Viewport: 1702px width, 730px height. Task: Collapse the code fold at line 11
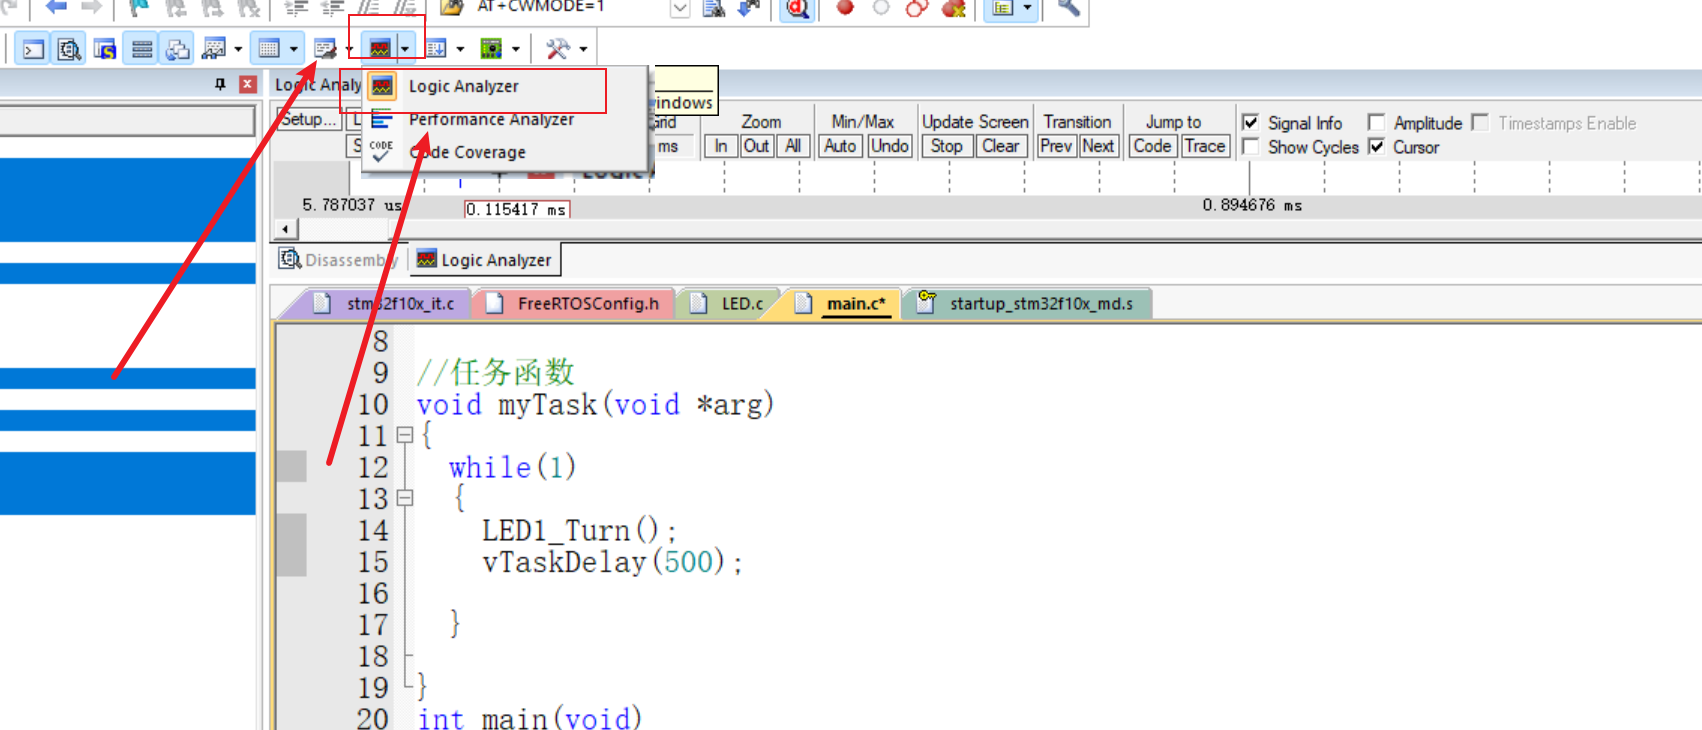405,435
